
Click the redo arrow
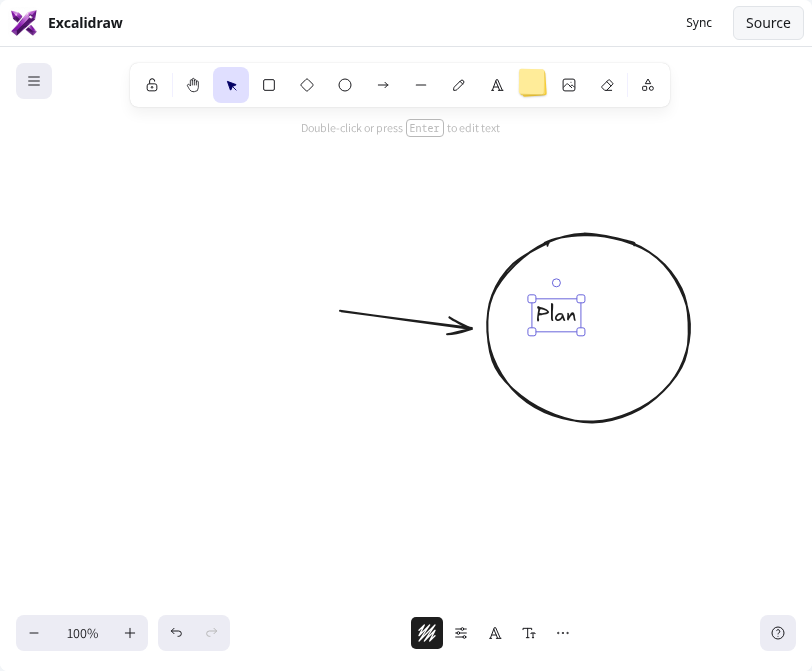click(211, 633)
